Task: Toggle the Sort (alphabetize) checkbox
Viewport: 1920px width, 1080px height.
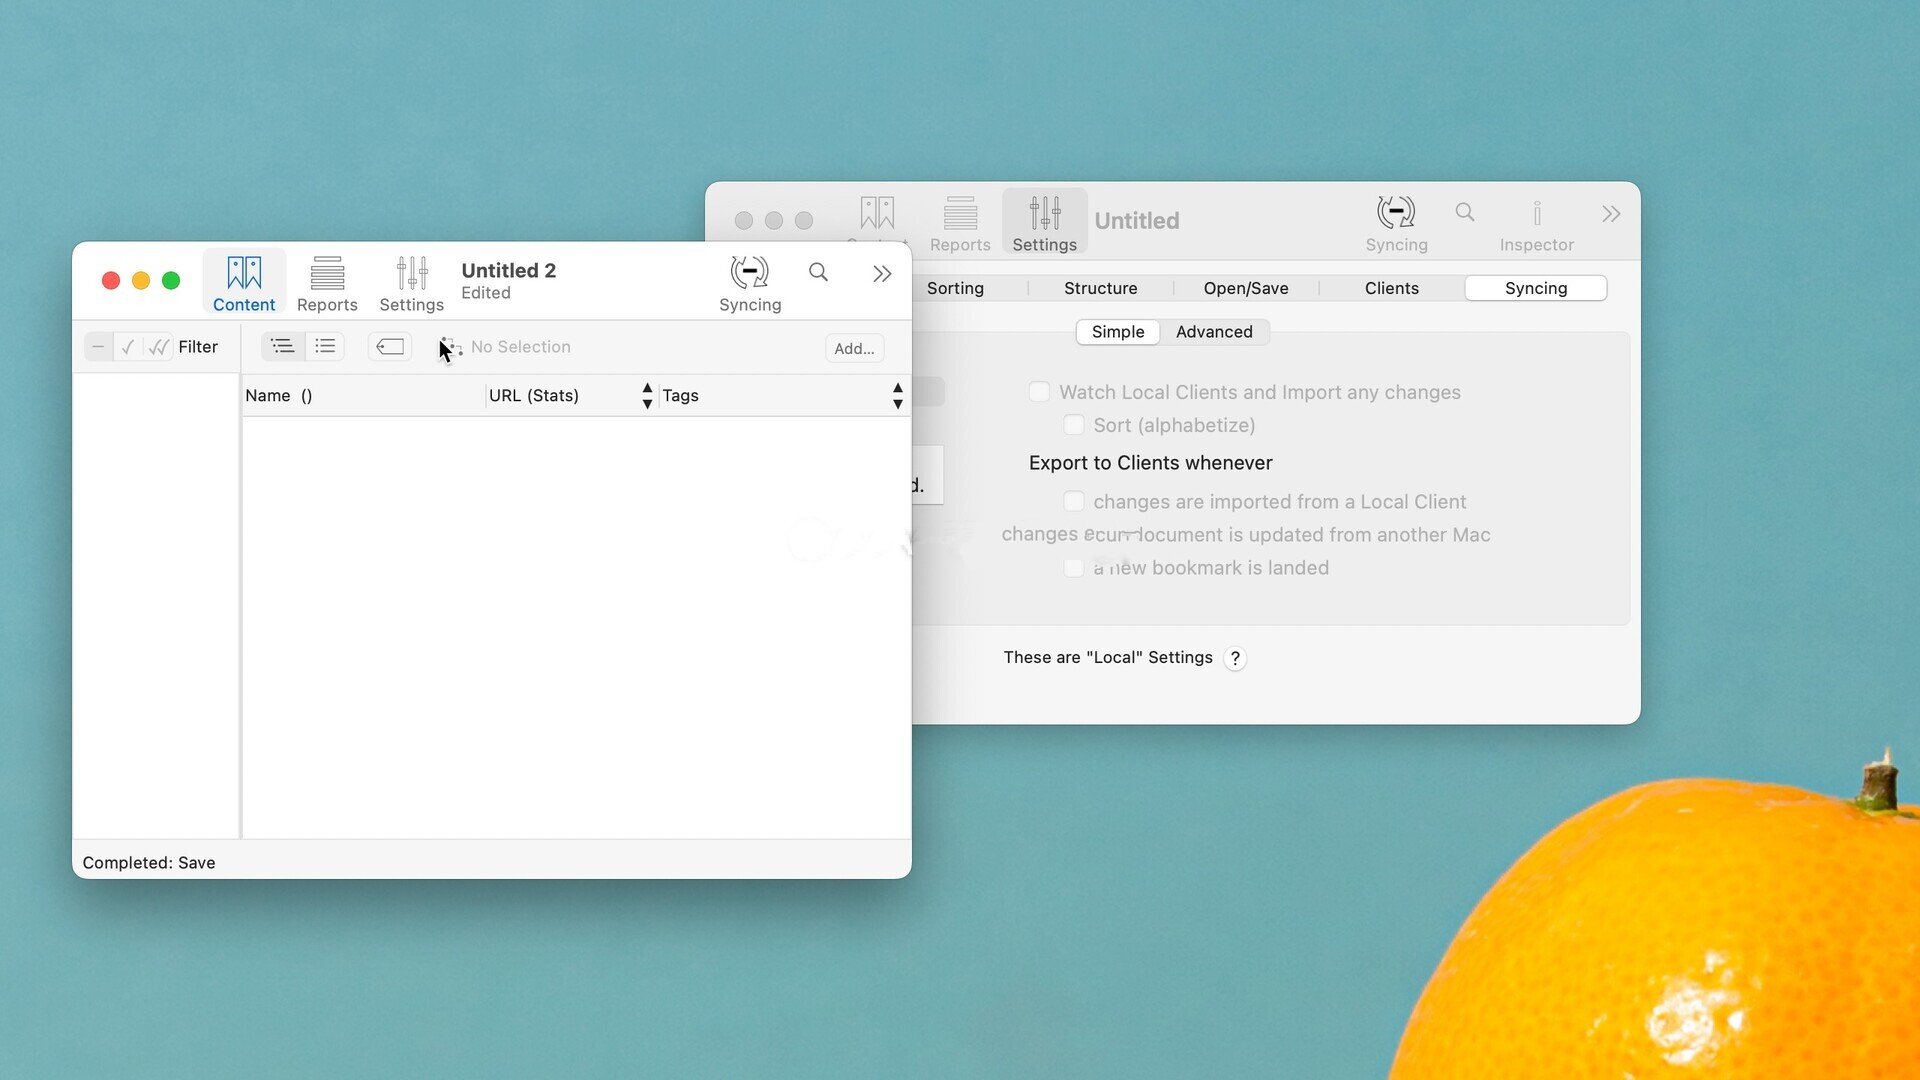Action: pos(1074,425)
